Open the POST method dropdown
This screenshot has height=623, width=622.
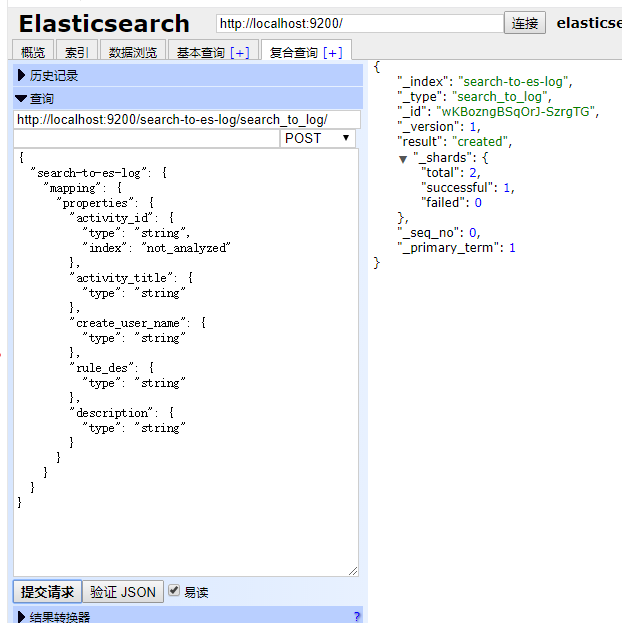tap(318, 138)
